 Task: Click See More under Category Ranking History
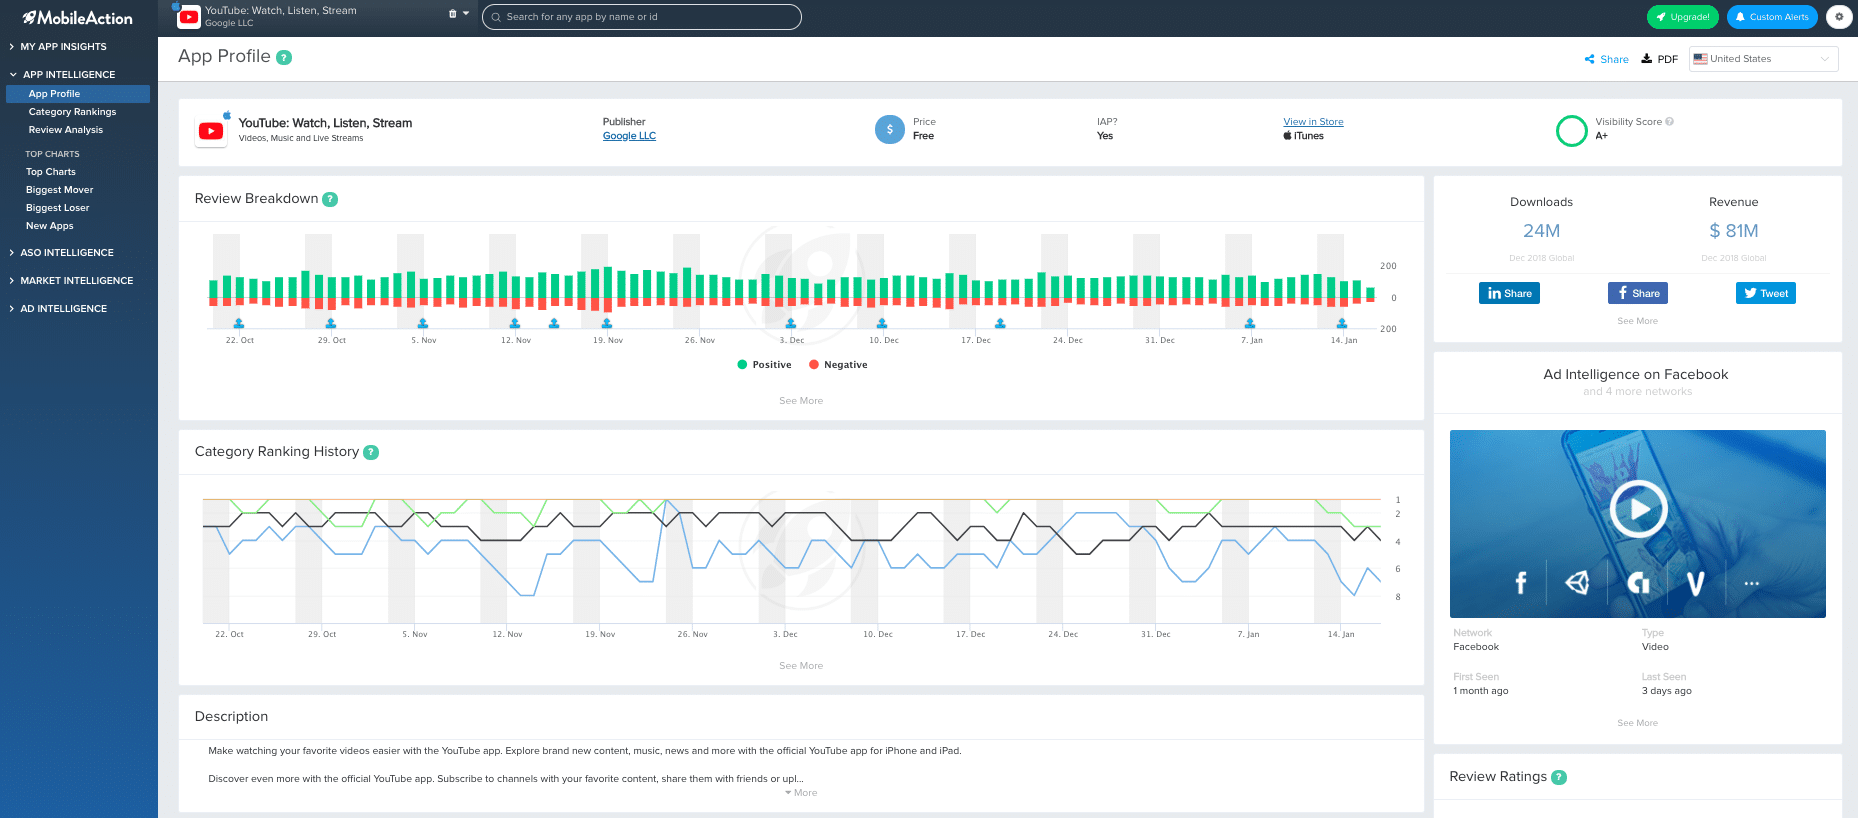pos(801,666)
